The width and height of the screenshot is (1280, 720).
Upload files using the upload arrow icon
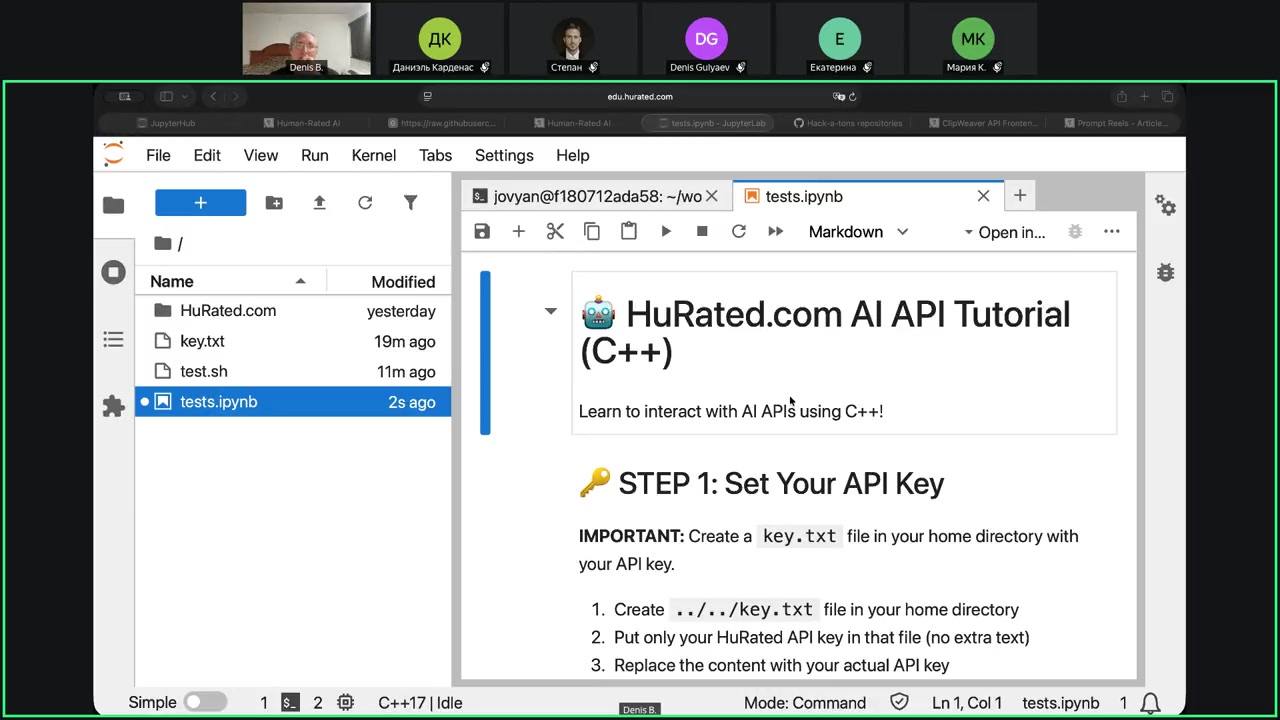coord(319,203)
